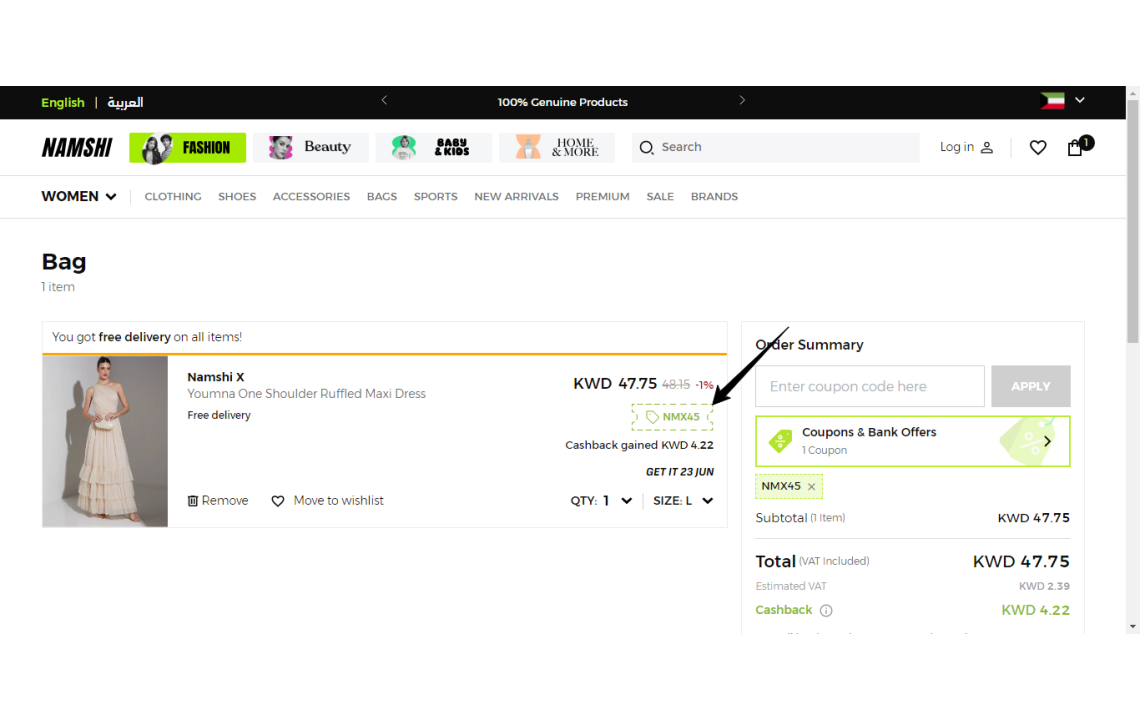Open the SHOES menu
1140x720 pixels.
pos(237,197)
